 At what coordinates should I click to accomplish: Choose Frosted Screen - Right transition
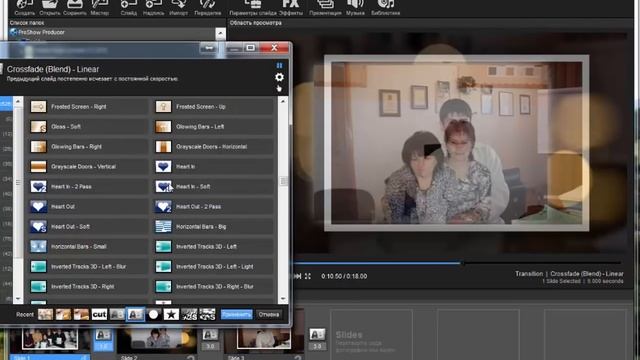coord(88,107)
